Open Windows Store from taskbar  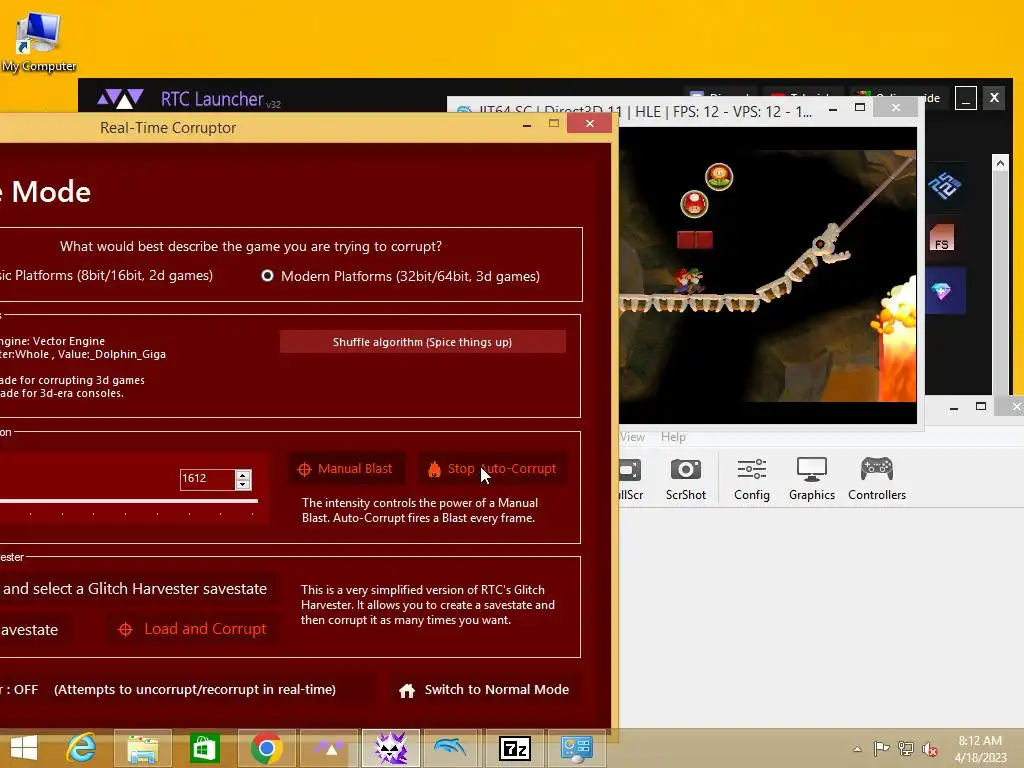(204, 748)
